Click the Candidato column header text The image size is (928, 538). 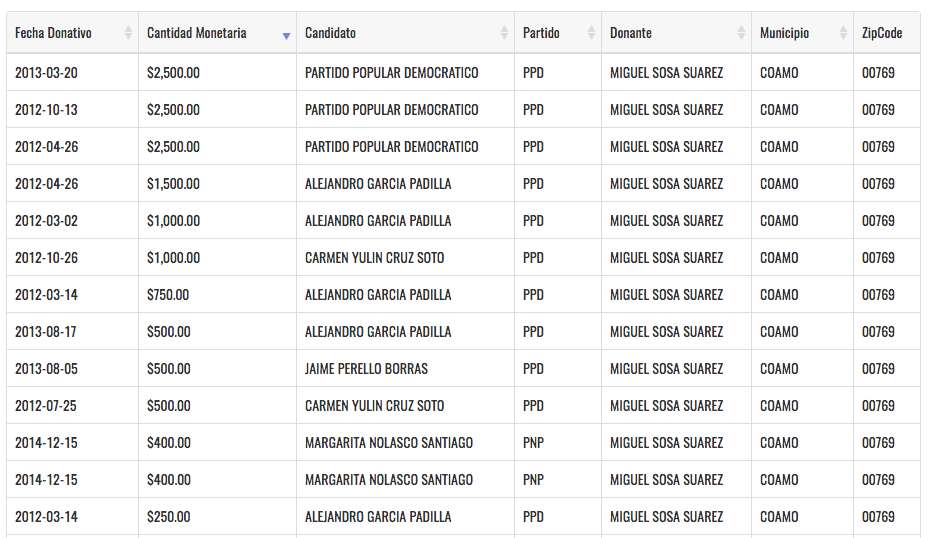click(x=330, y=33)
